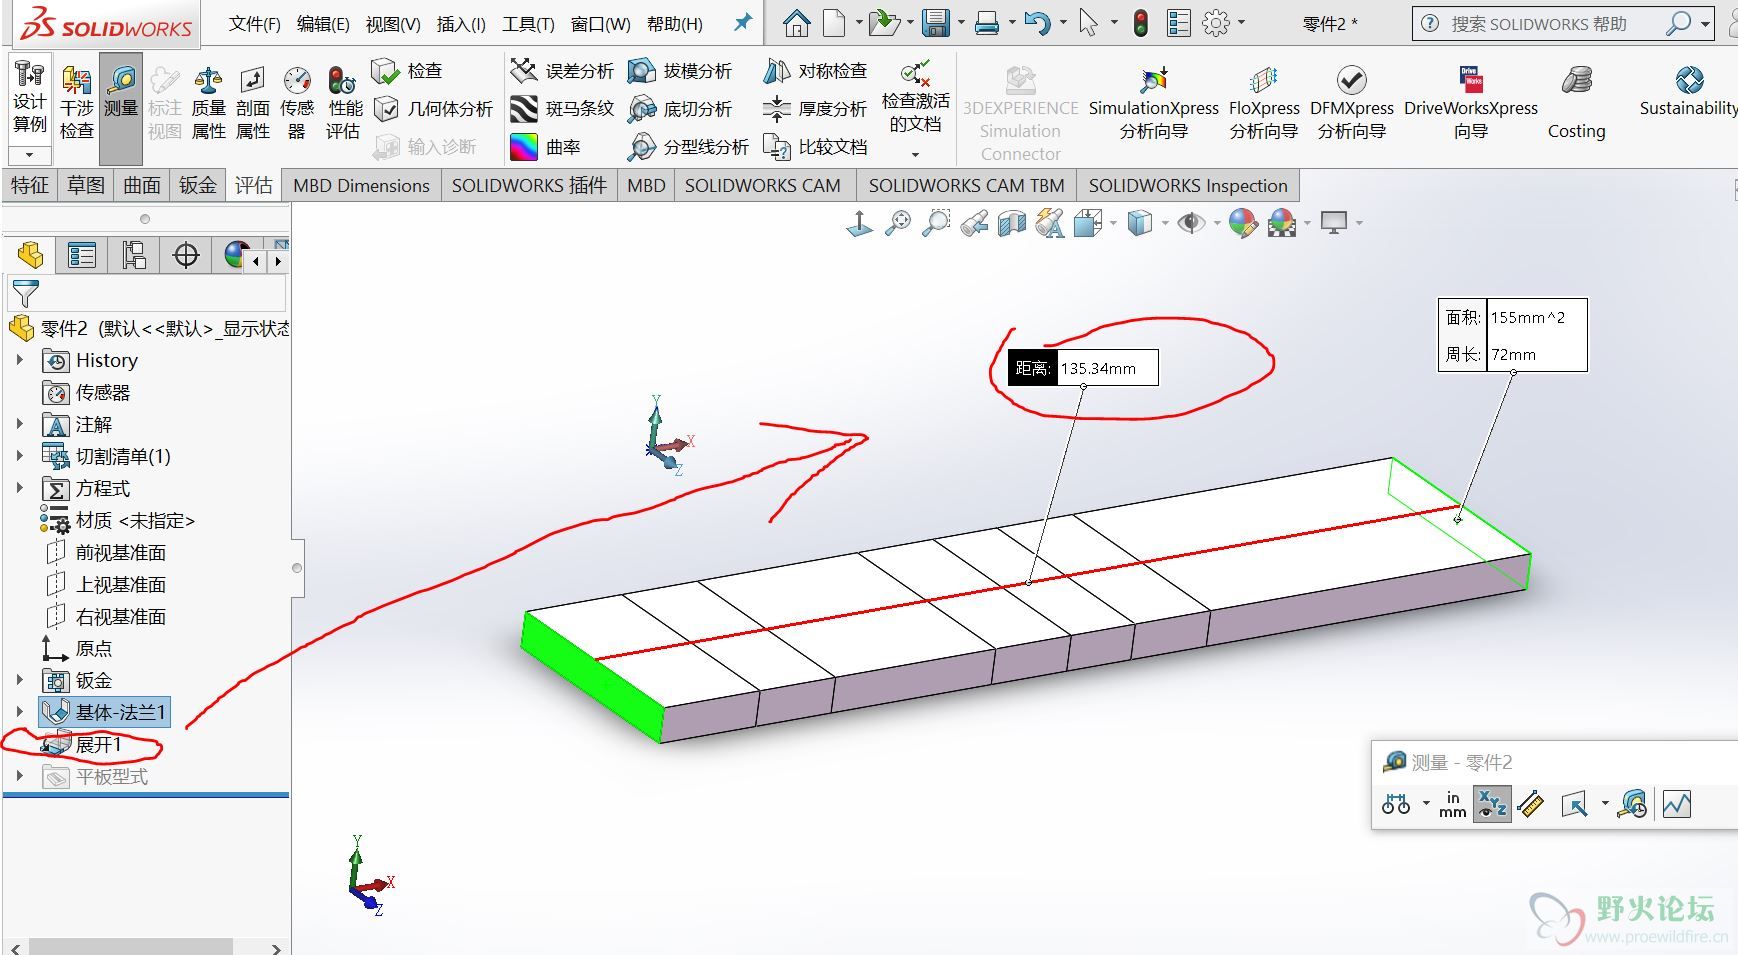
Task: Toggle in/mm units in Measure panel
Action: [1452, 804]
